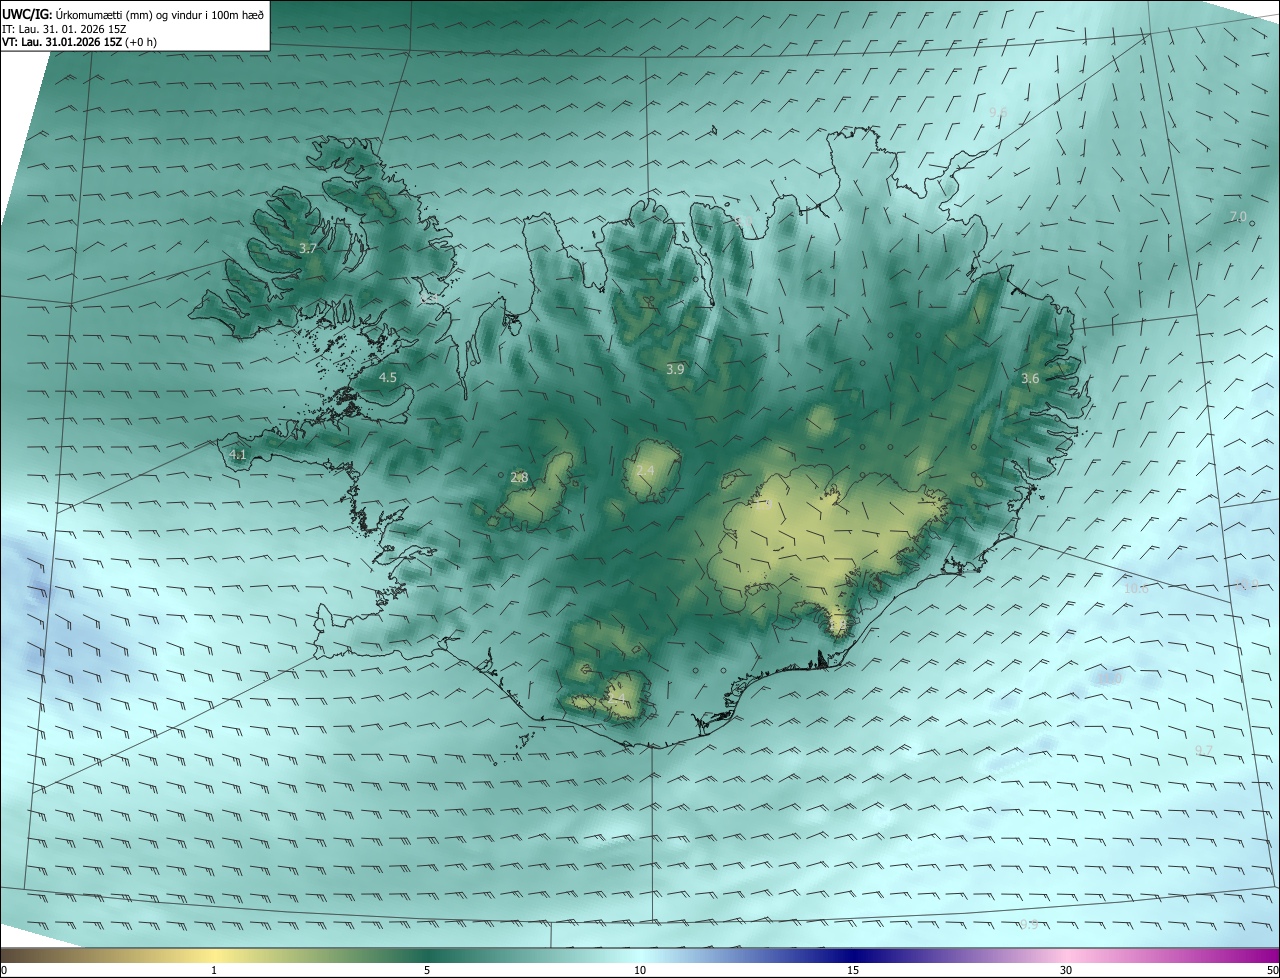Click the '5' tick on color scale
The image size is (1280, 978).
tap(427, 970)
